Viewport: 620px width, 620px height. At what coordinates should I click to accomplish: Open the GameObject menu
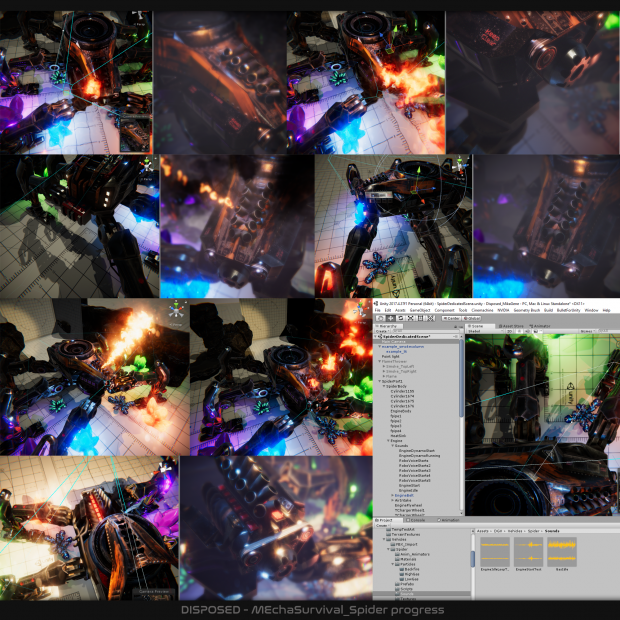click(x=420, y=310)
